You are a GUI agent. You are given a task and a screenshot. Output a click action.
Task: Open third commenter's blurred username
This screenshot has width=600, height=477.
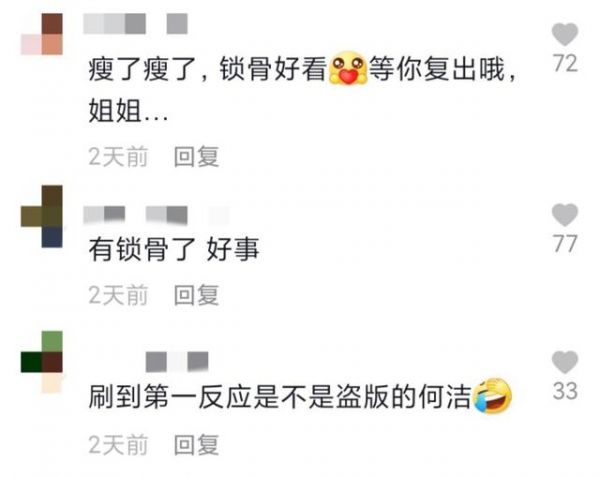[x=177, y=362]
